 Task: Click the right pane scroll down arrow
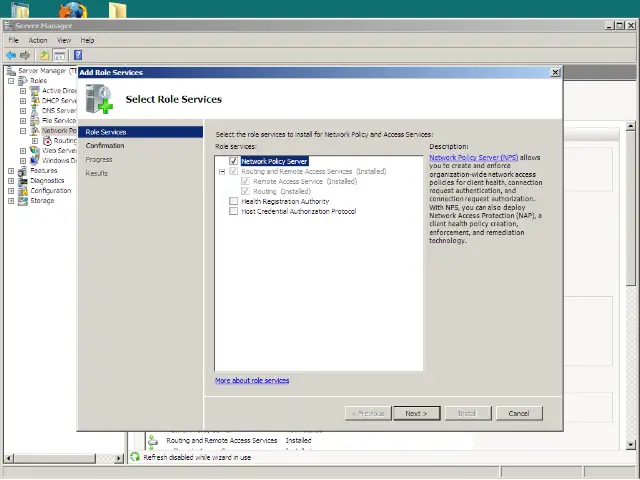pos(631,445)
